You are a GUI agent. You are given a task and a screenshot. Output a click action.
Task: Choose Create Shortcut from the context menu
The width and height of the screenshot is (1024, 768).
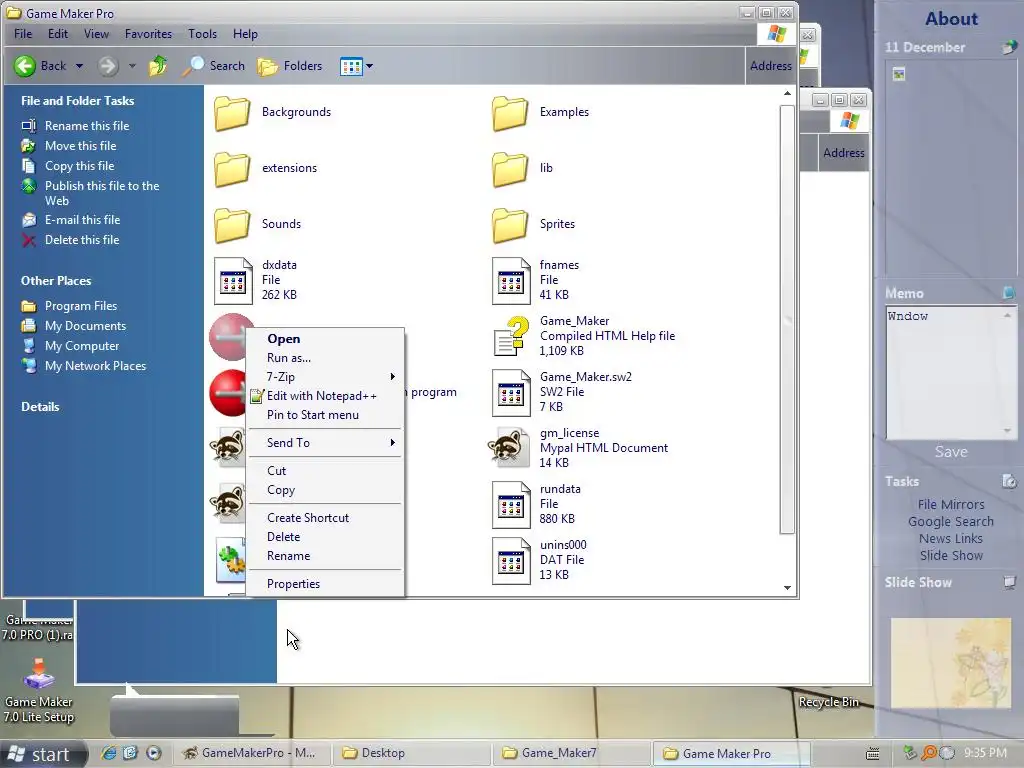325,518
